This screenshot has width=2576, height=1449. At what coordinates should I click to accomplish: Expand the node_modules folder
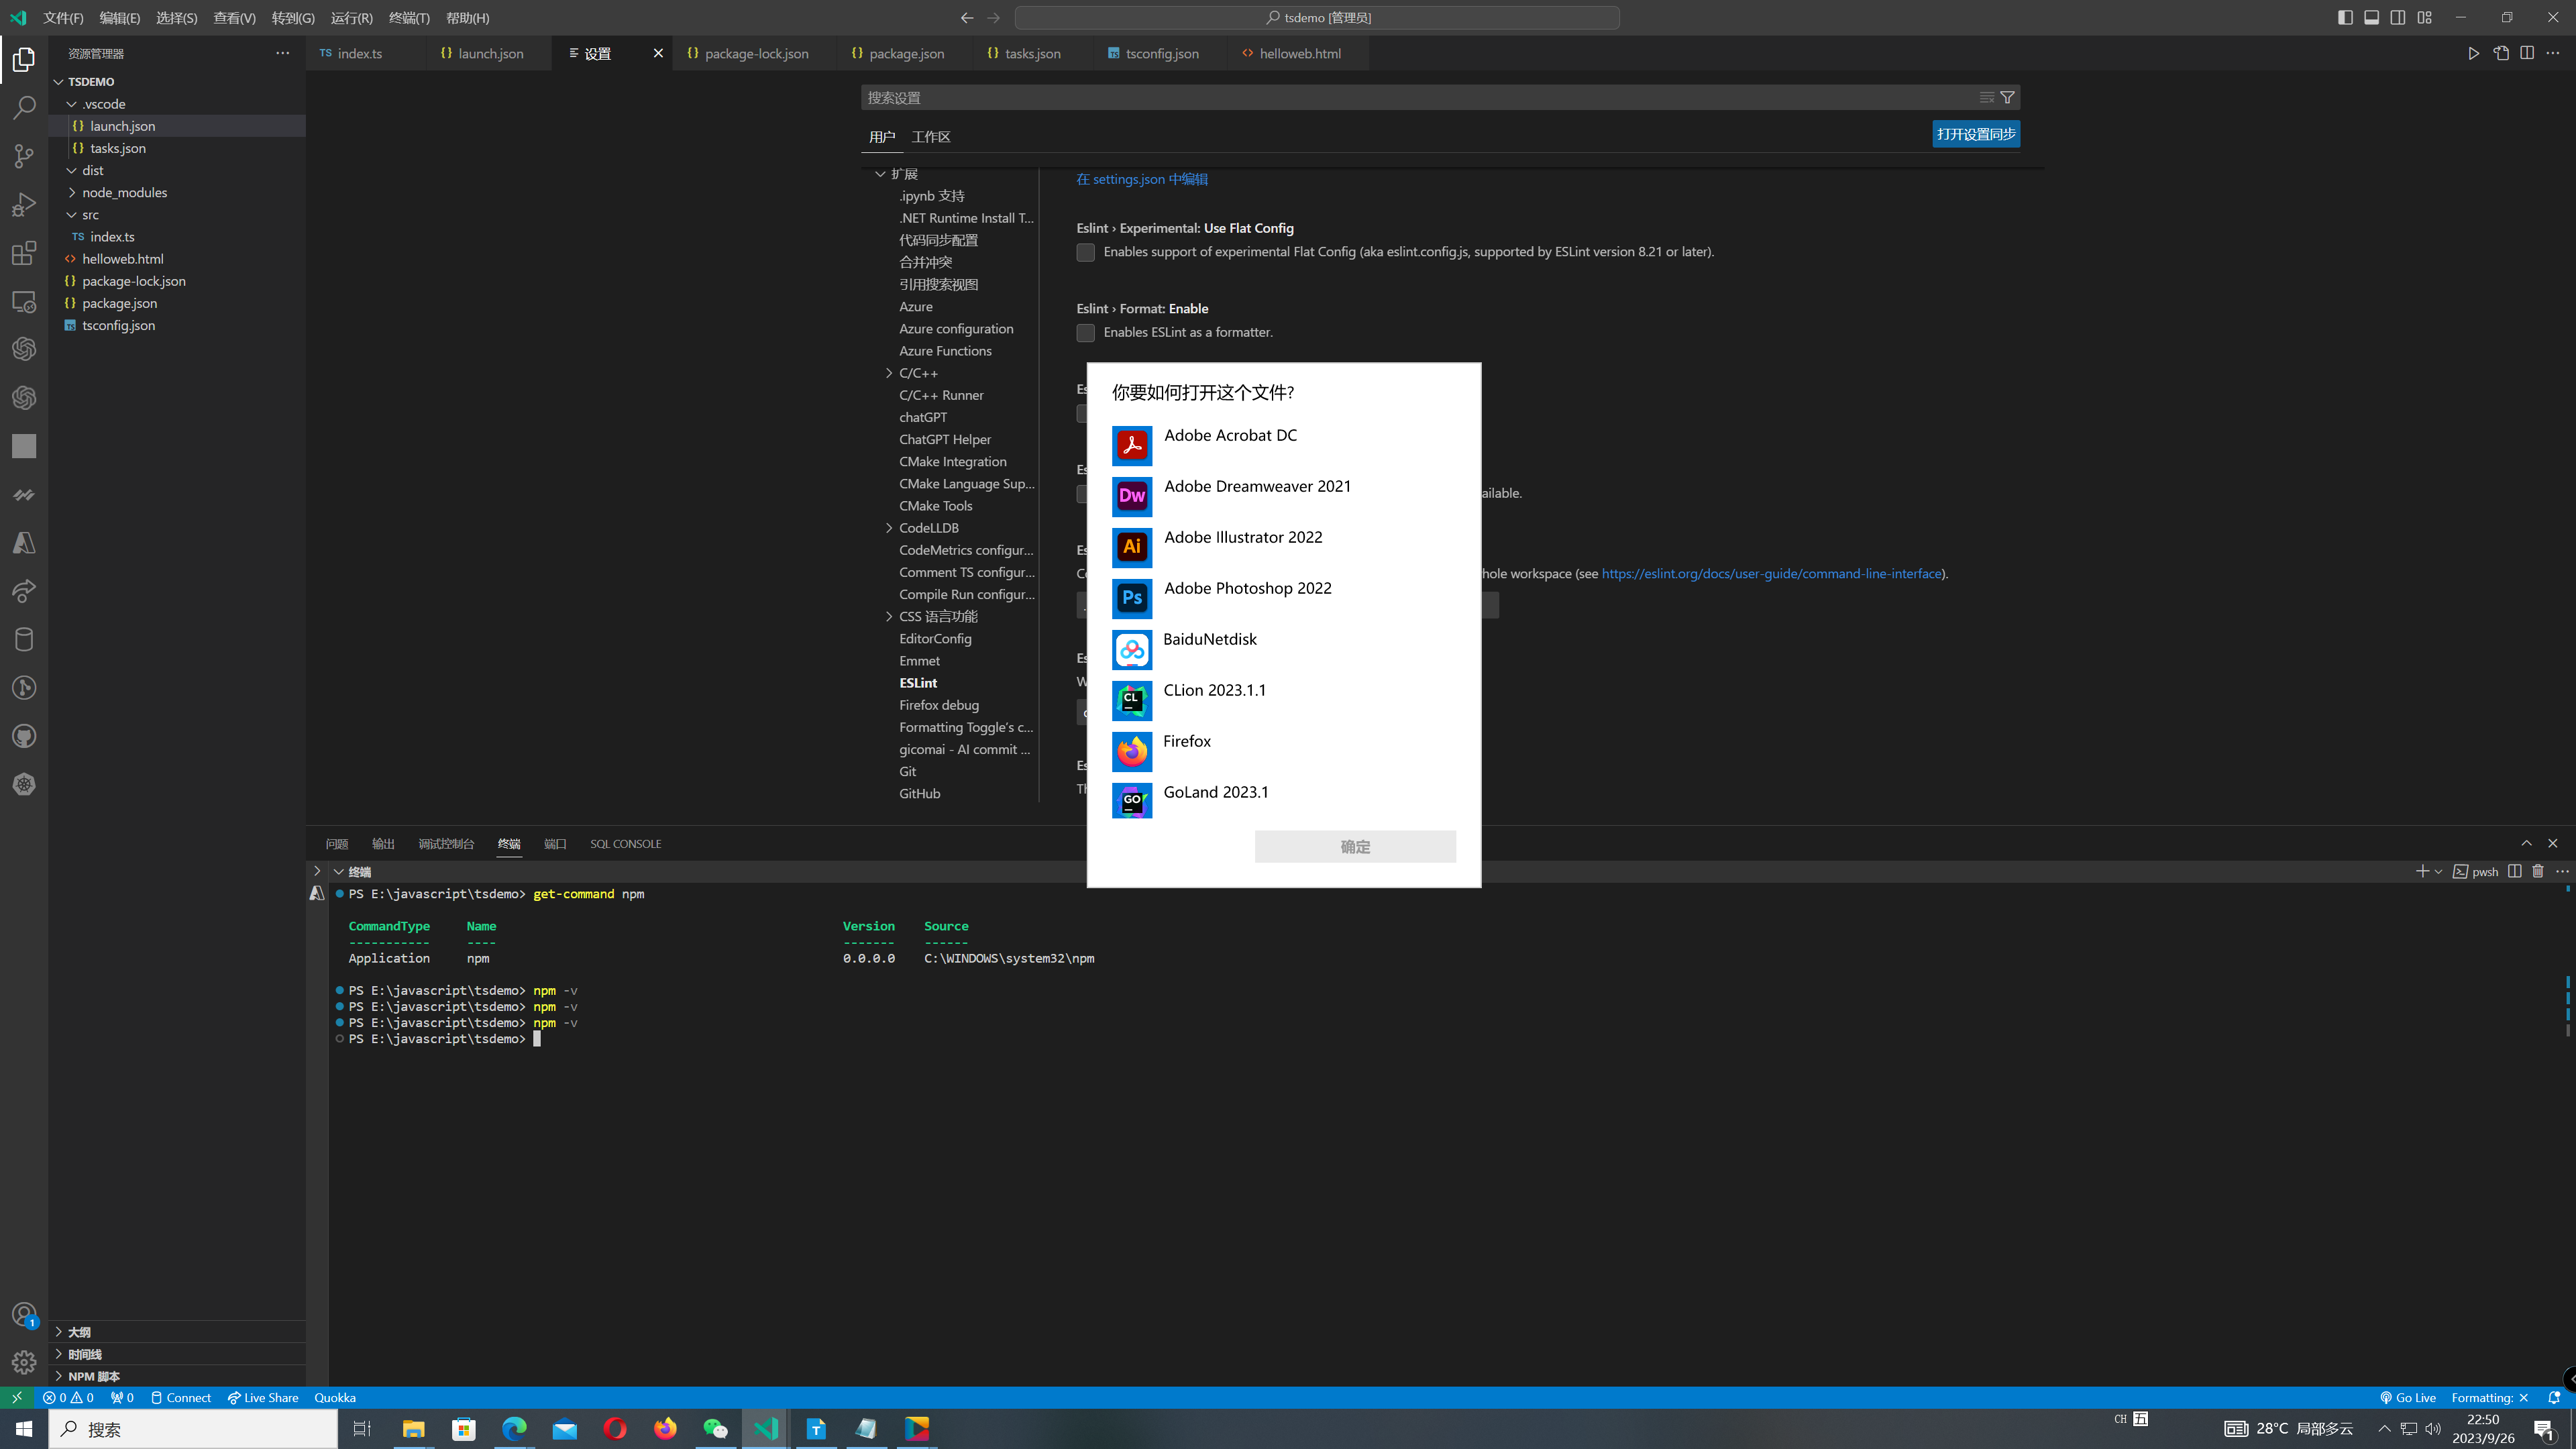coord(124,192)
